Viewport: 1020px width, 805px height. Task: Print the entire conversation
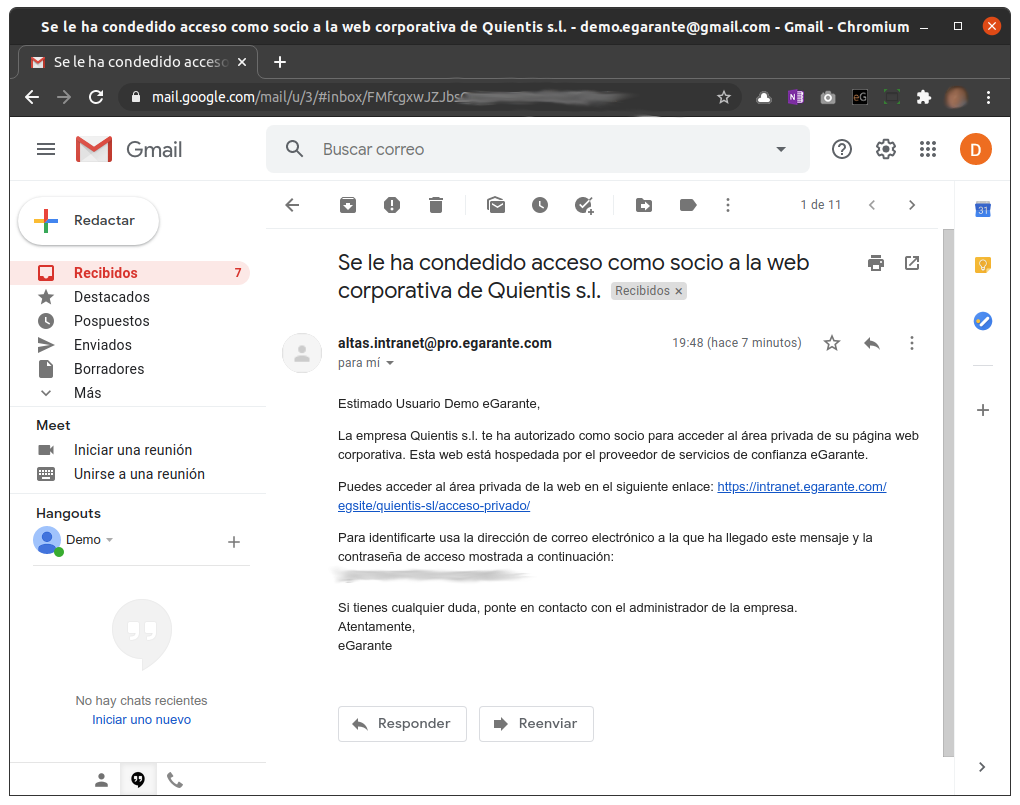point(876,263)
